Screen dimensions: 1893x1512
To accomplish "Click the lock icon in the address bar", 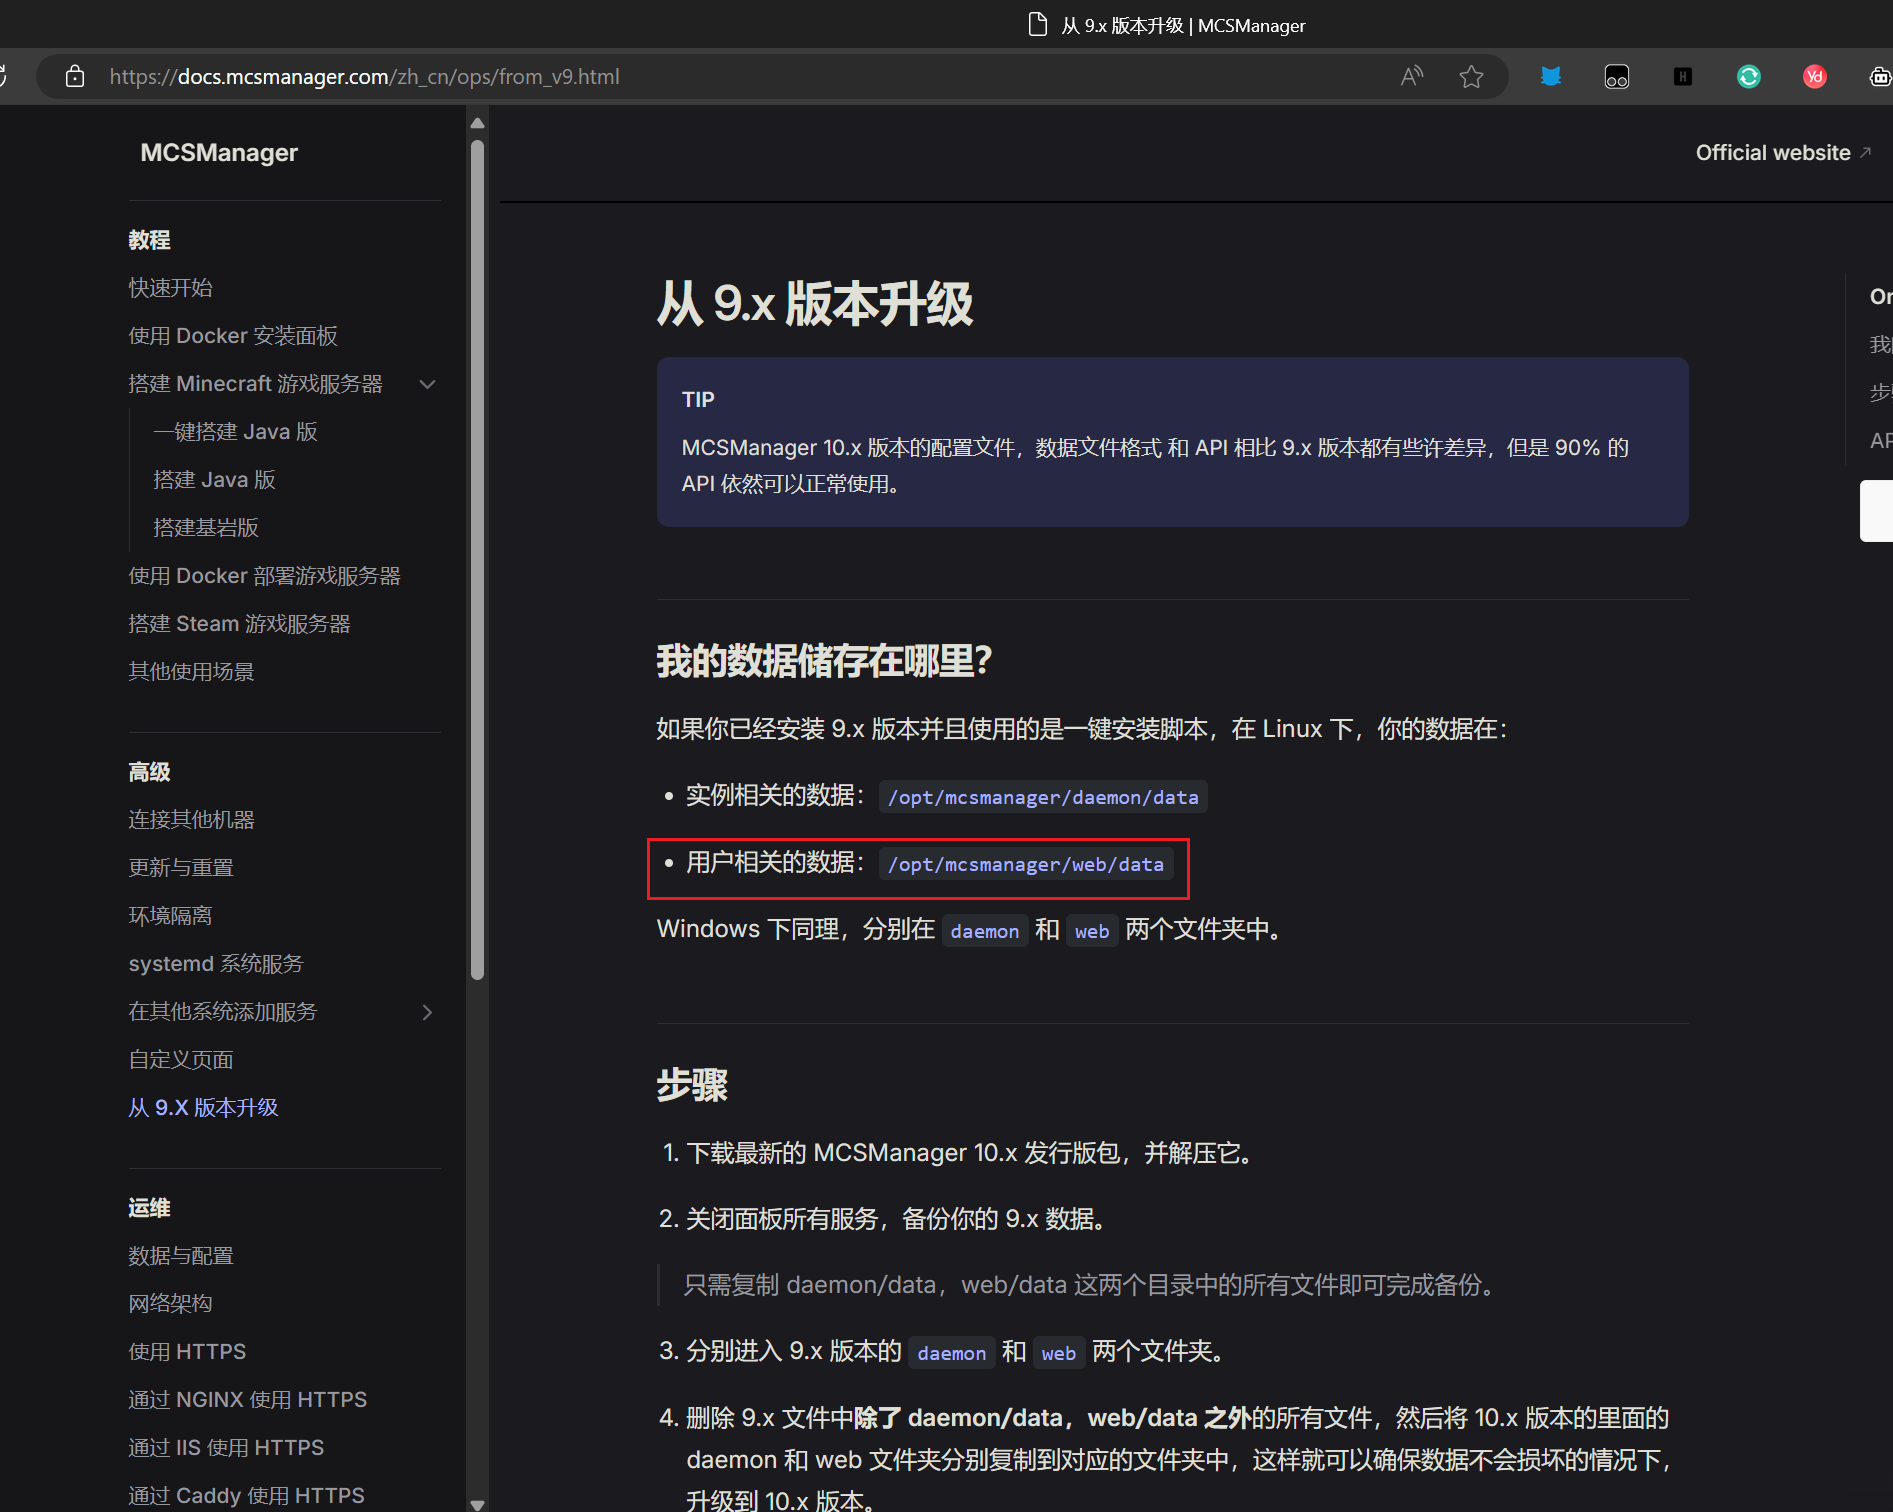I will click(75, 76).
